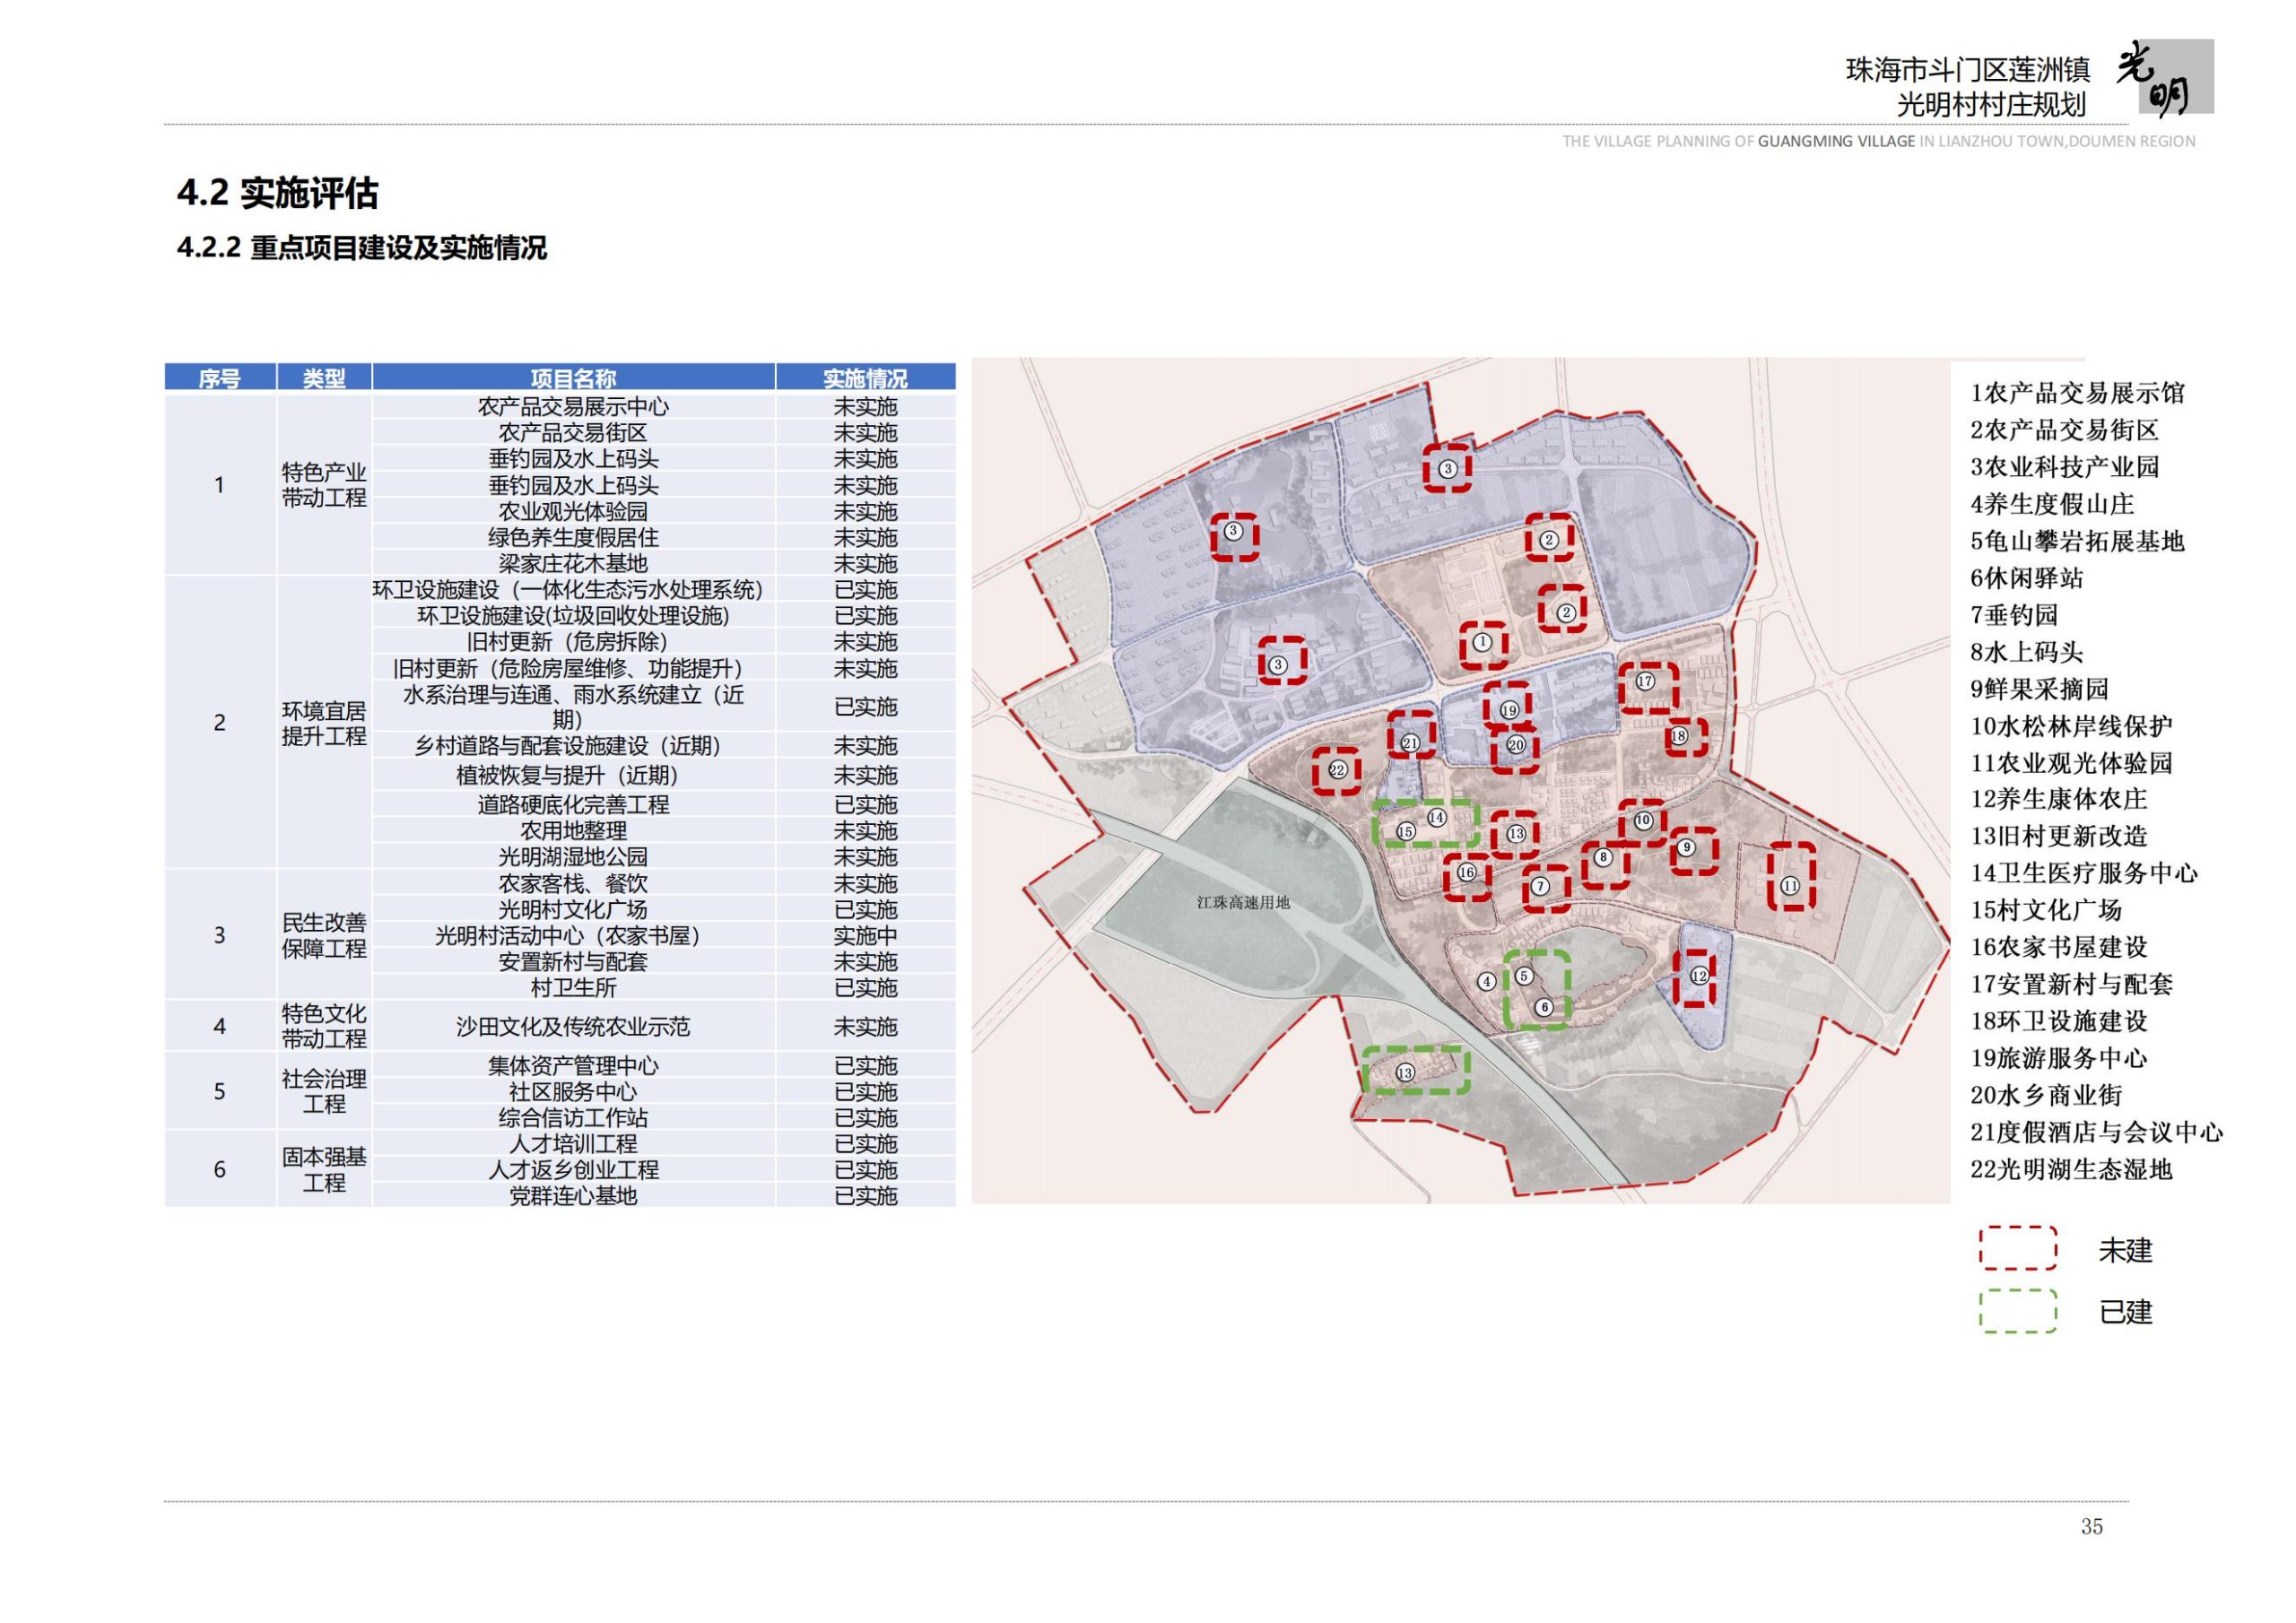Click the 特色产业带动工程 type cell
The width and height of the screenshot is (2296, 1623).
[324, 485]
